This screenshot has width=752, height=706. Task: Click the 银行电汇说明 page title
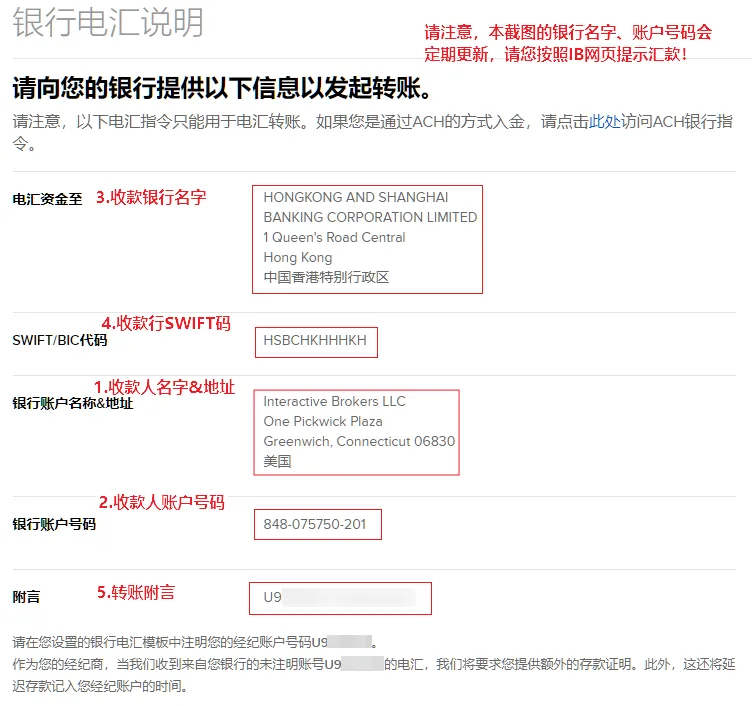click(108, 22)
